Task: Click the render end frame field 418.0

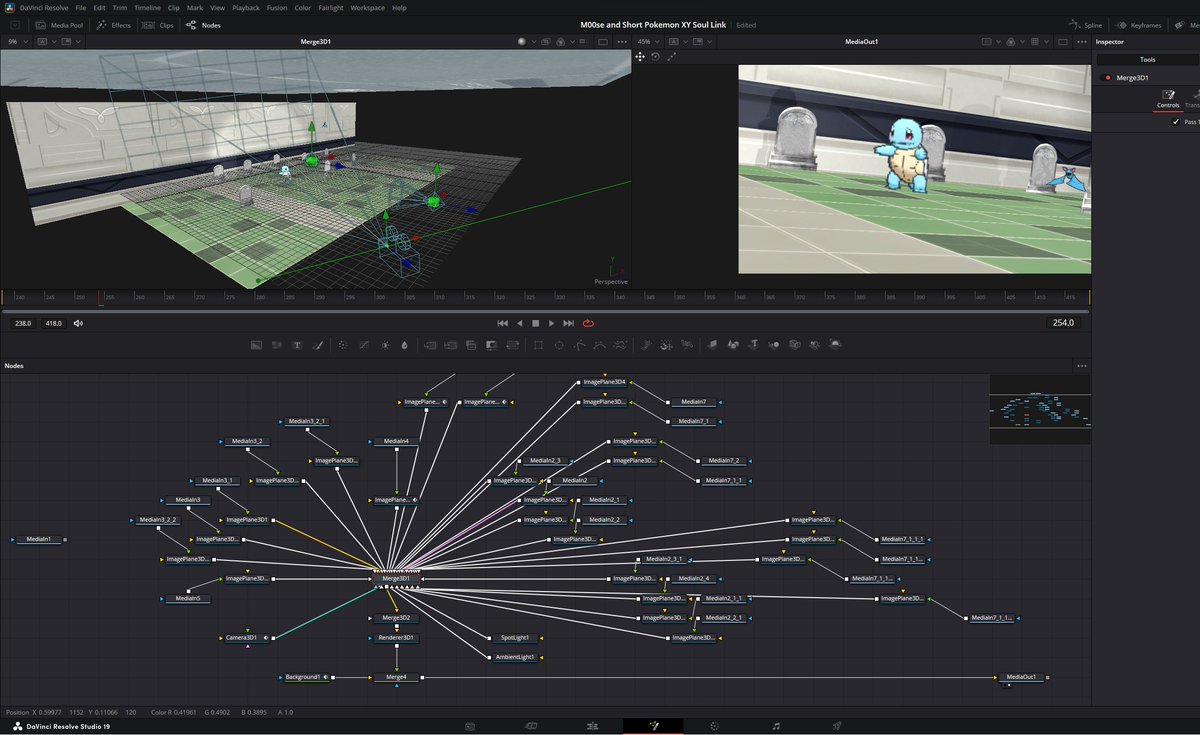Action: click(x=54, y=323)
